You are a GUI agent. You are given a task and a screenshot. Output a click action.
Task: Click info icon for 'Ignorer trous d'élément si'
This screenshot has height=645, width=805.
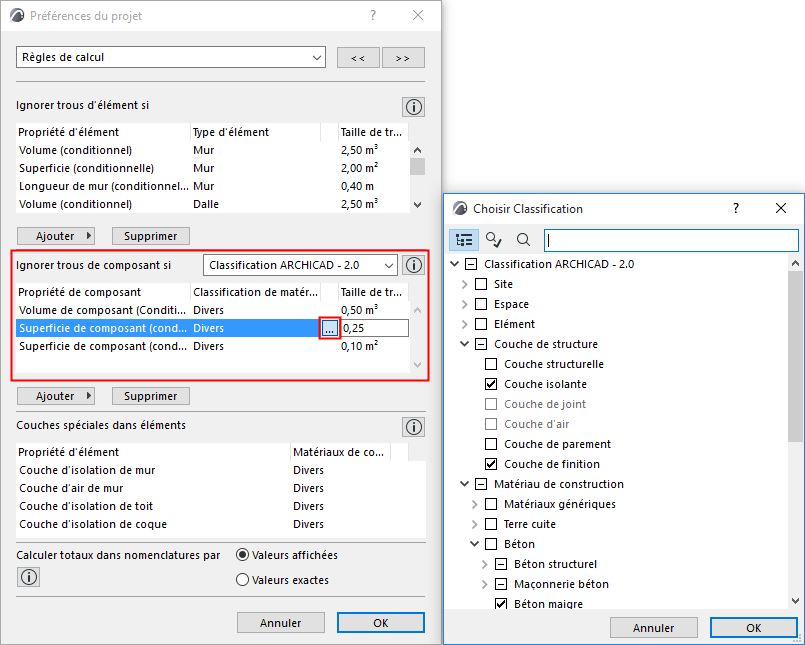click(x=414, y=107)
